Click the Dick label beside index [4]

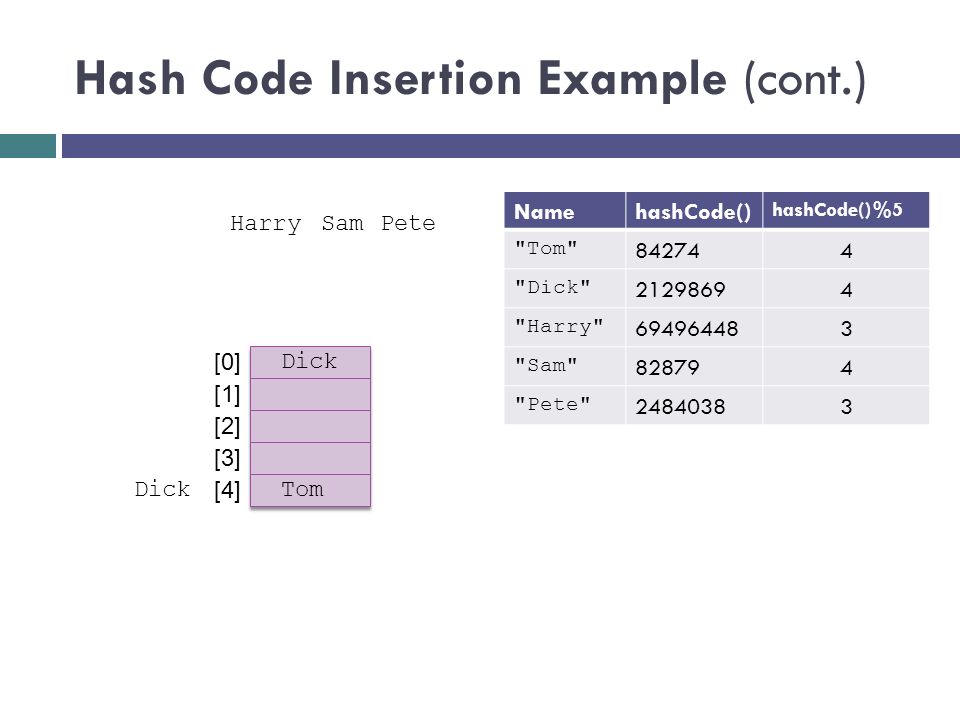(x=162, y=489)
